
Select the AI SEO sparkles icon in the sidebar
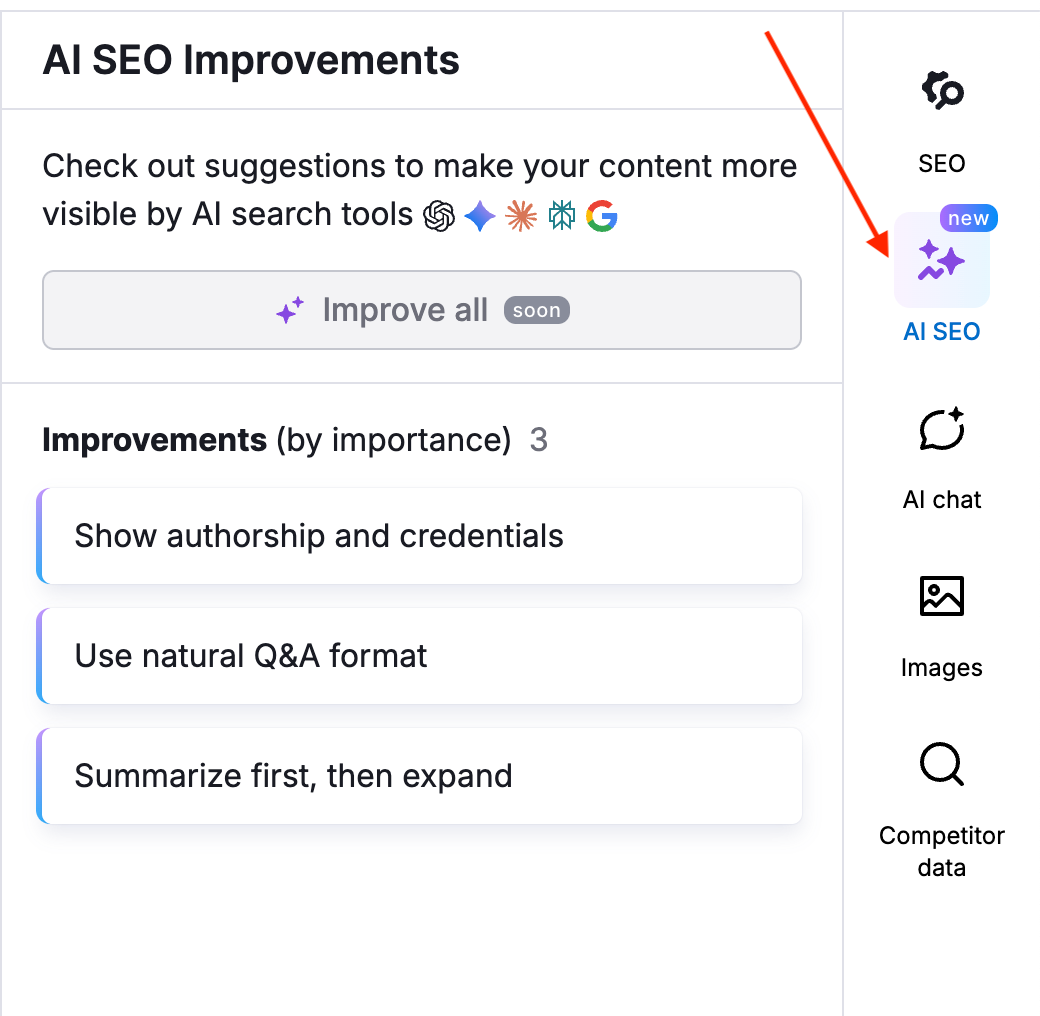[941, 260]
